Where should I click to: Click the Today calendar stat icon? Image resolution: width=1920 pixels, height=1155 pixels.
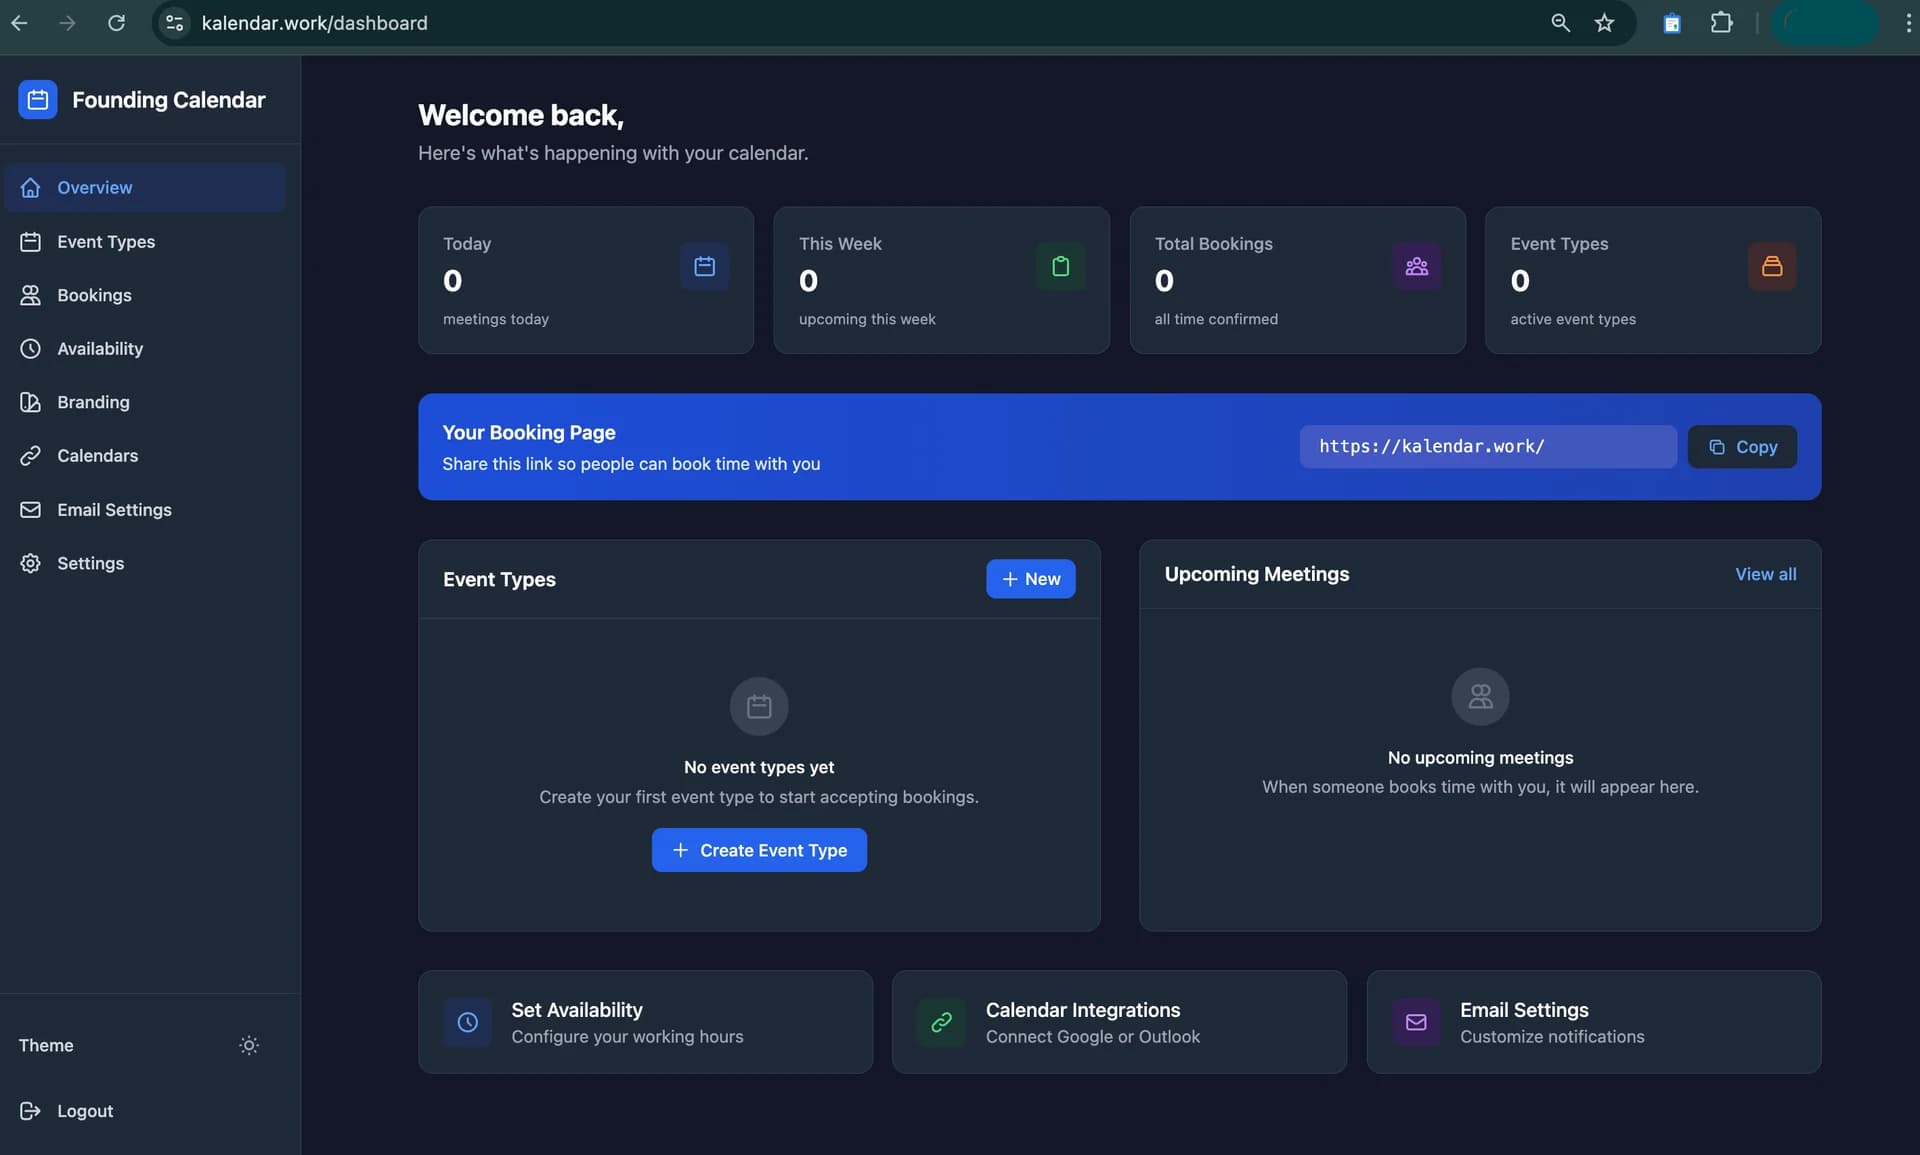tap(704, 266)
